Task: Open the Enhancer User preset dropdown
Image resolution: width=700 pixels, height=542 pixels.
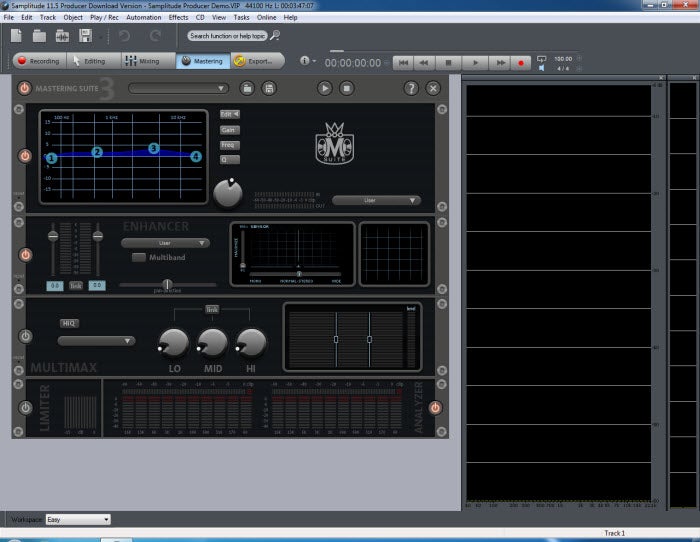Action: (x=165, y=243)
